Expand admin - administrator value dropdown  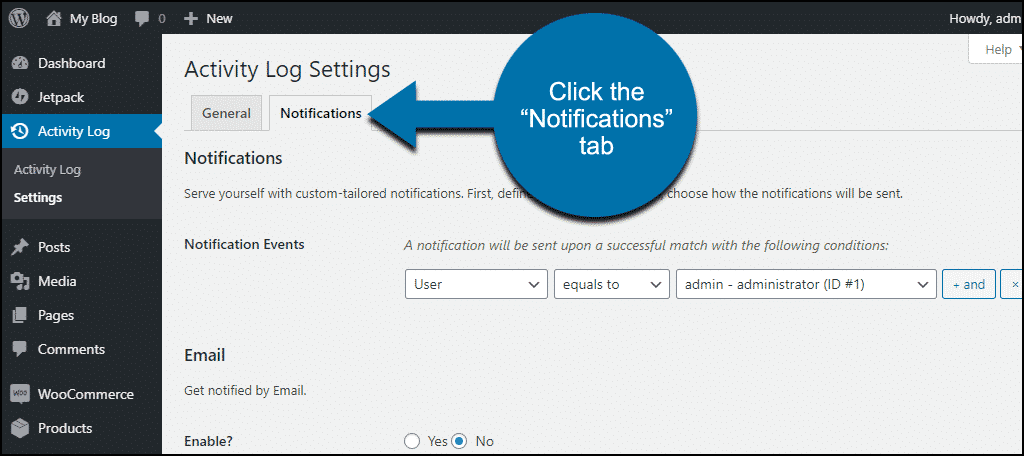(x=806, y=284)
